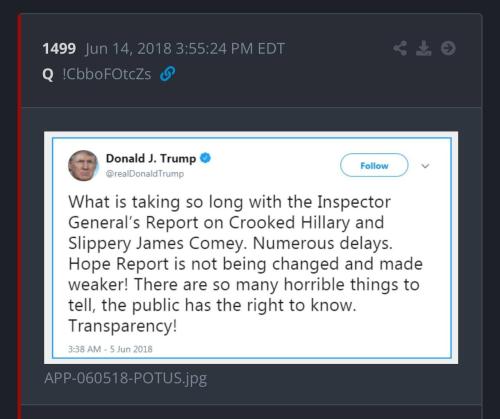The width and height of the screenshot is (500, 419).
Task: Open the tweet's chevron dropdown menu
Action: [x=425, y=166]
